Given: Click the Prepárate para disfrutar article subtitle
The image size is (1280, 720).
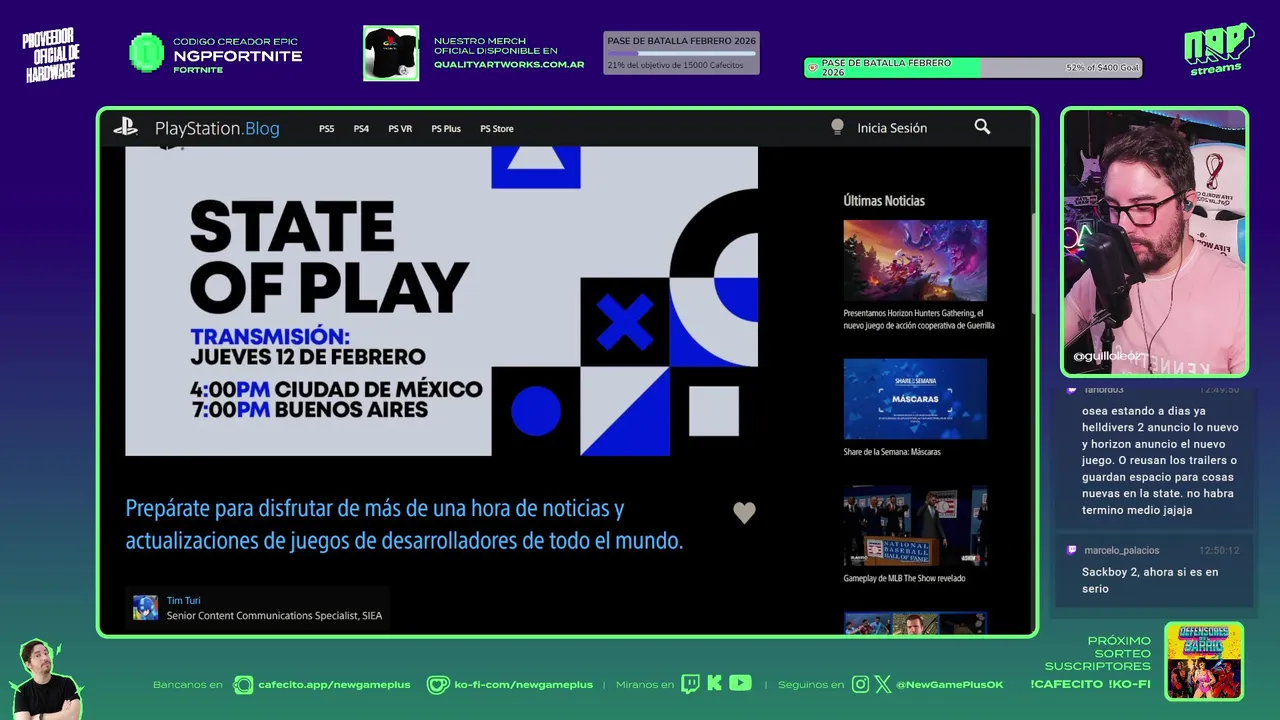Looking at the screenshot, I should tap(404, 524).
